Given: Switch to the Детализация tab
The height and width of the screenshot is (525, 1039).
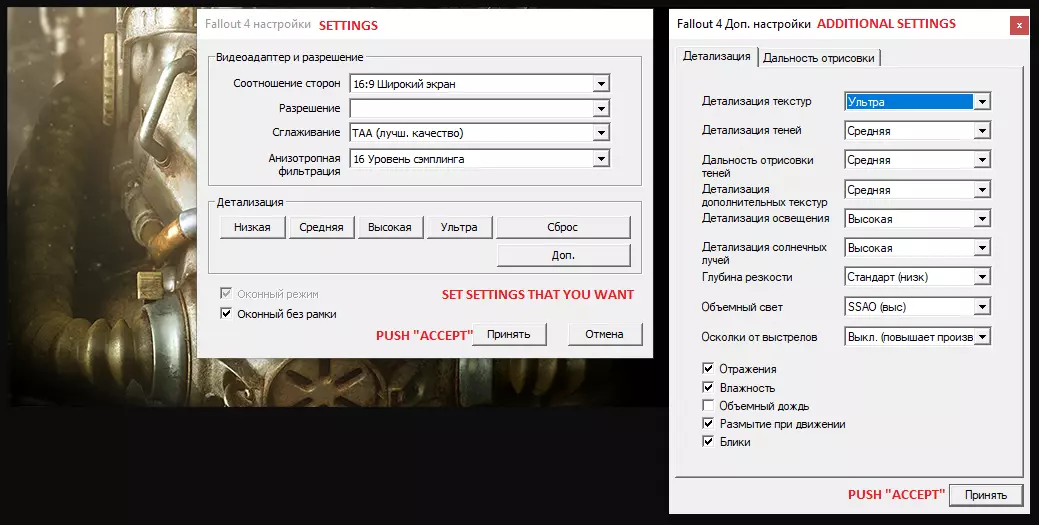Looking at the screenshot, I should [x=716, y=56].
